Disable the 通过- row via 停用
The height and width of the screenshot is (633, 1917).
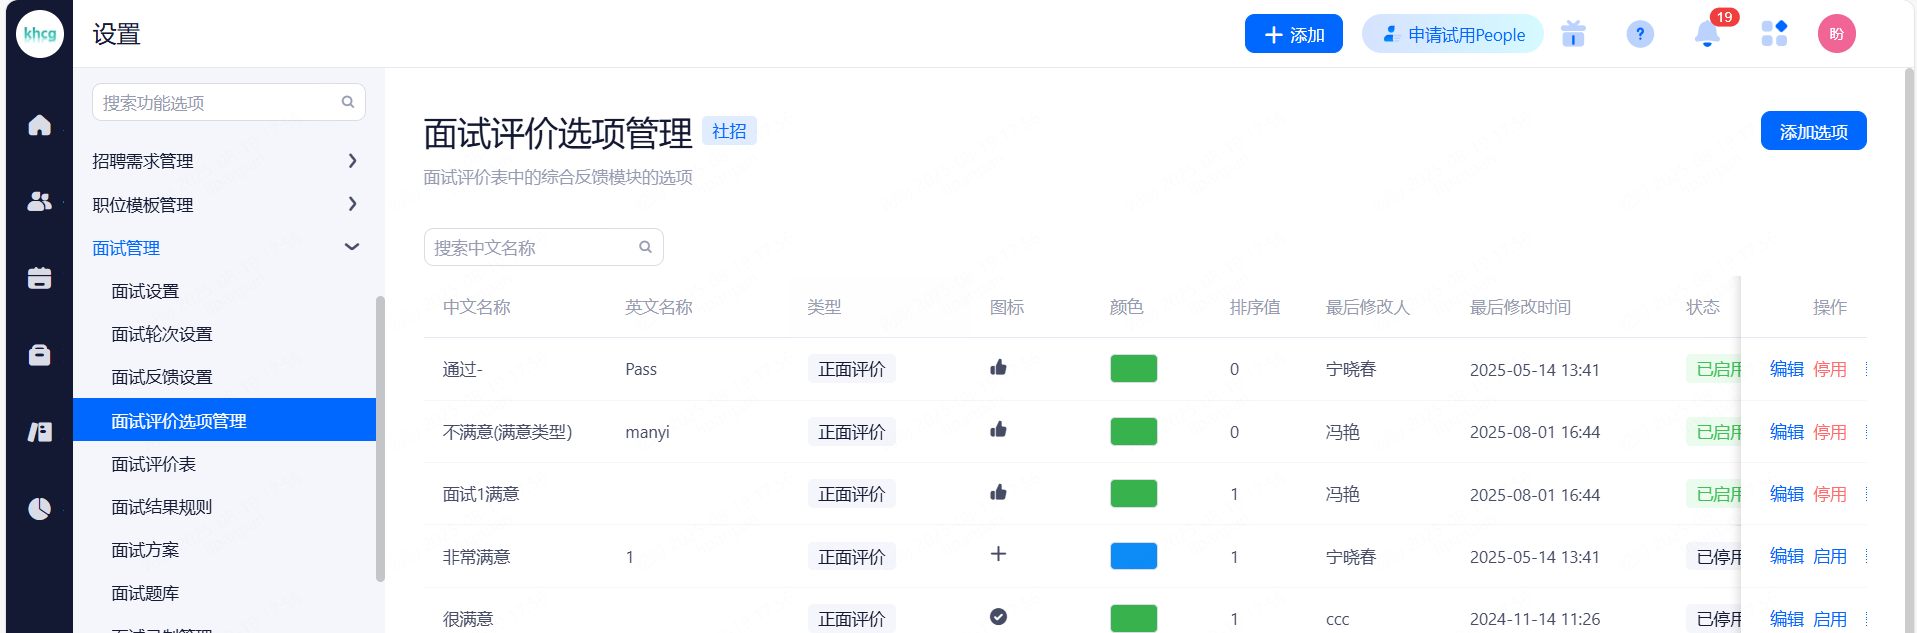pos(1829,370)
